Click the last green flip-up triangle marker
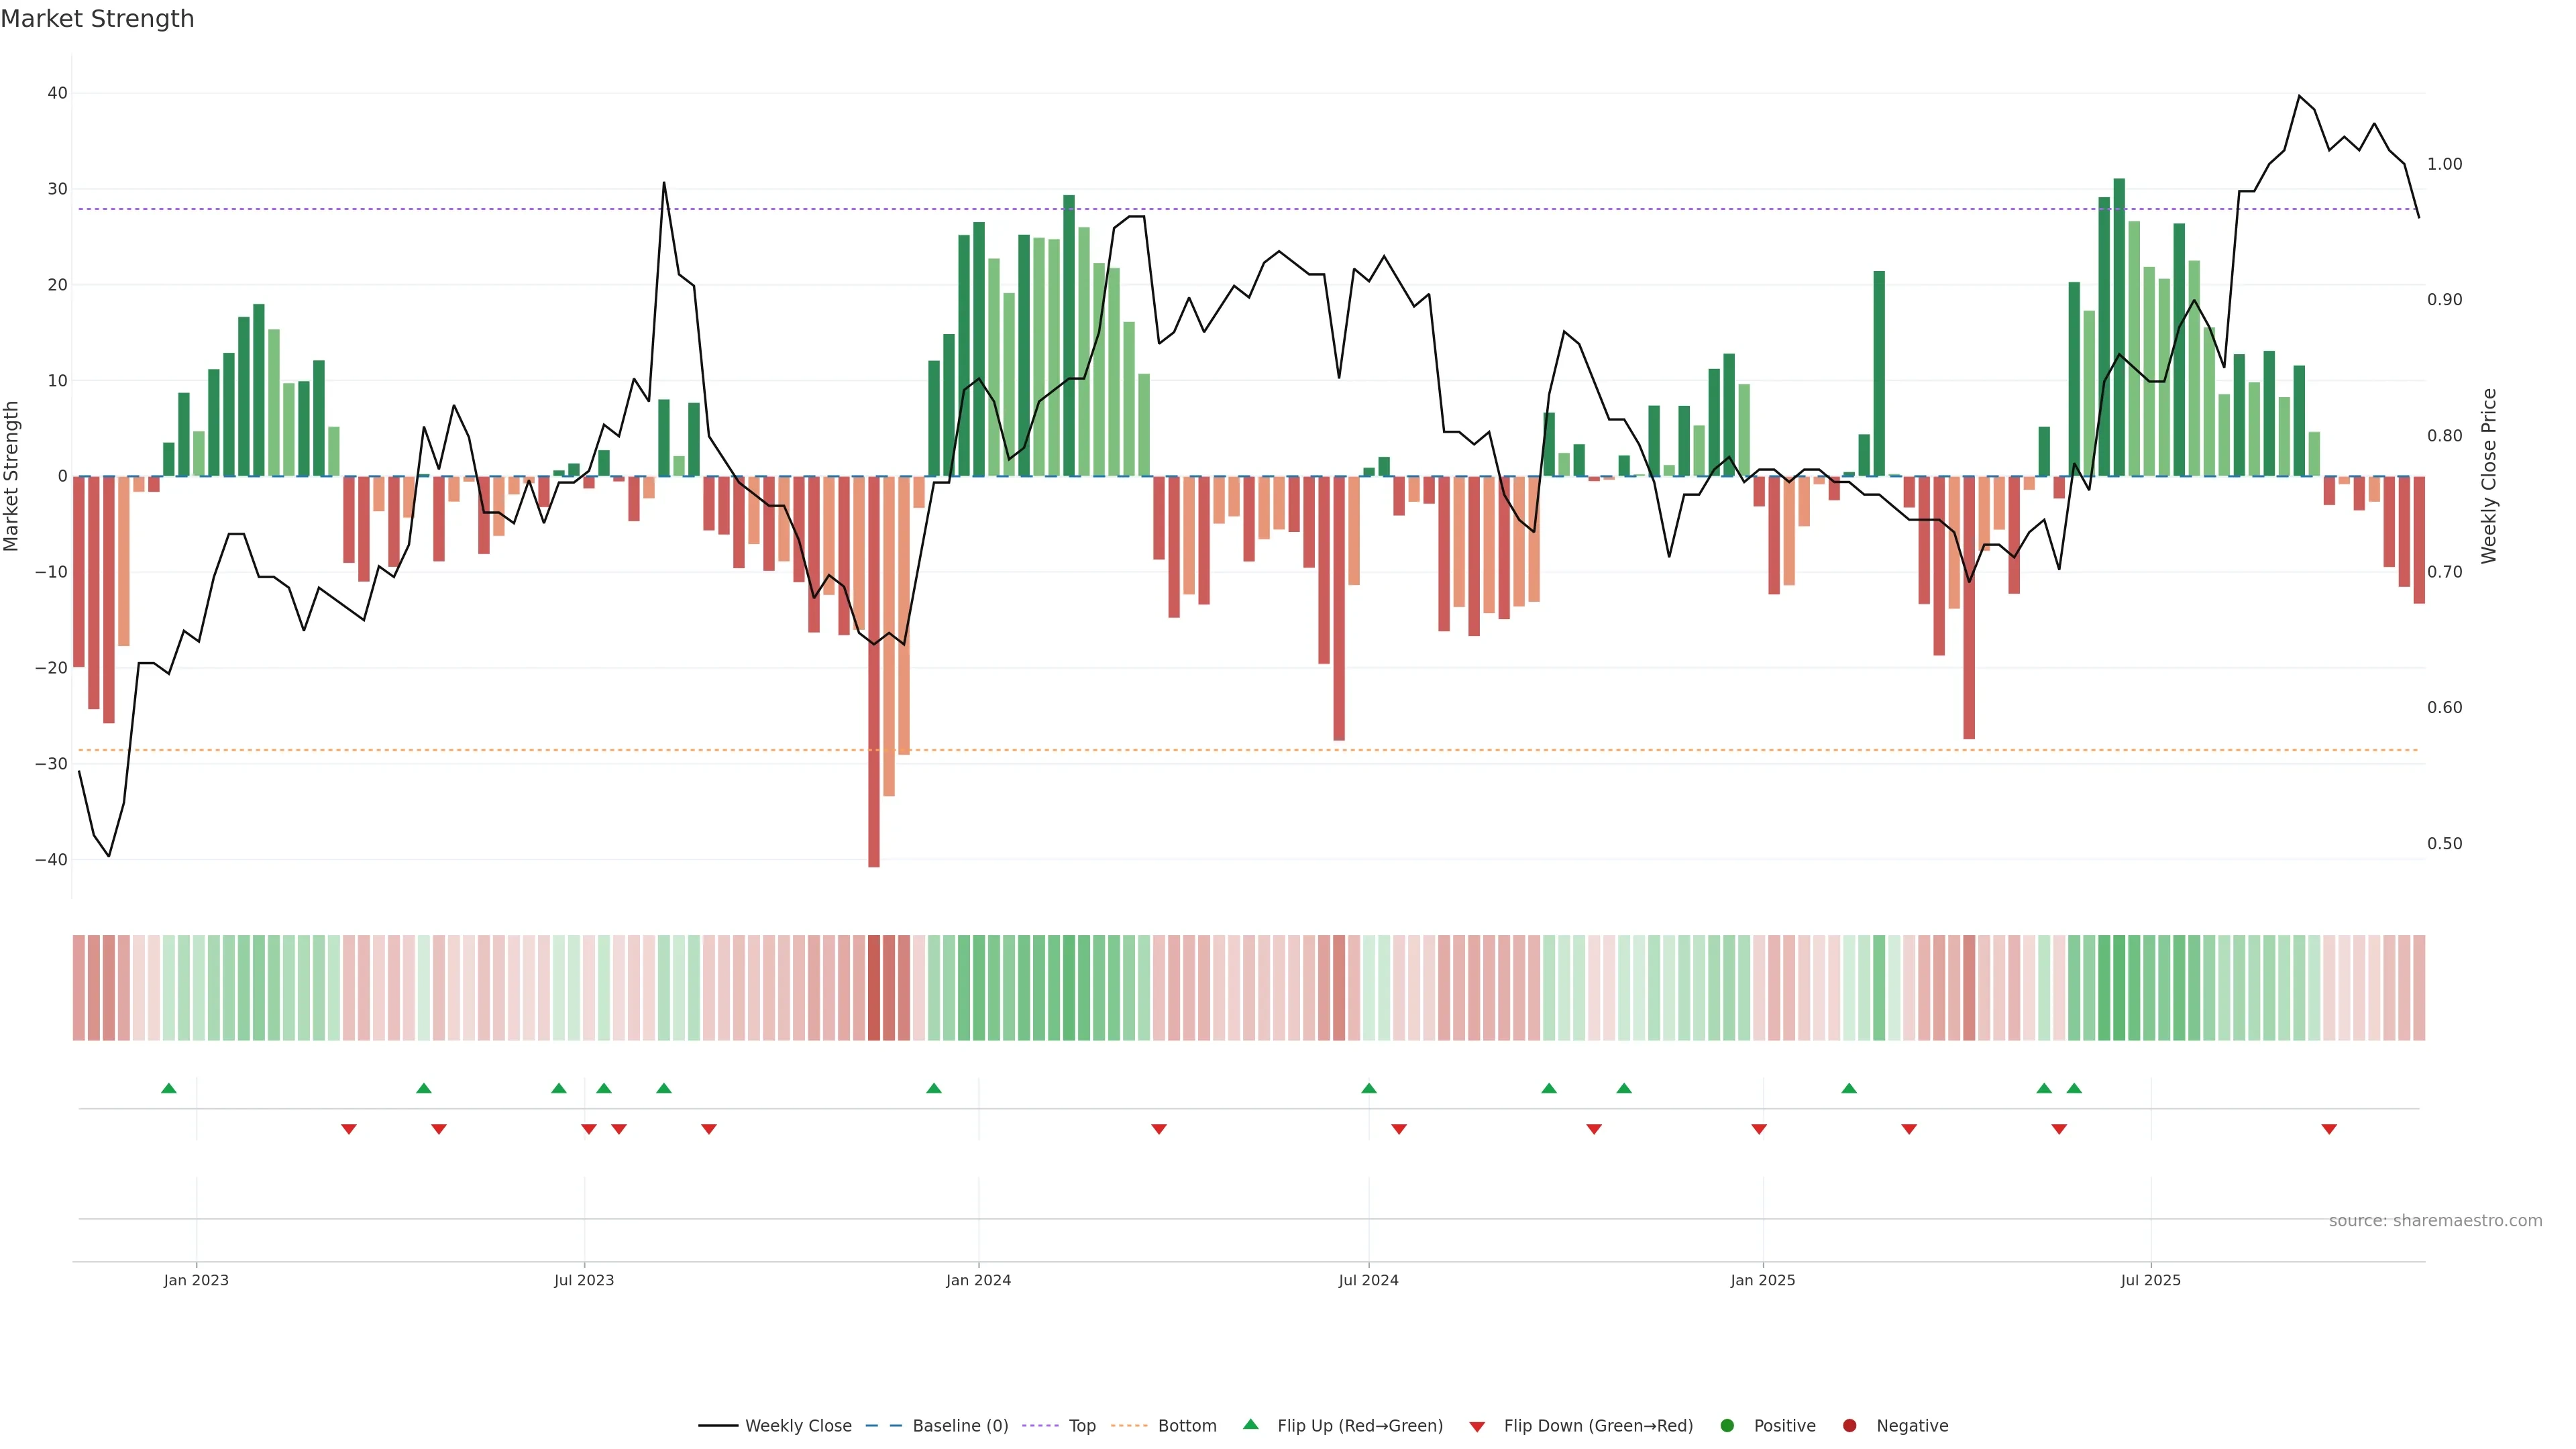2576x1449 pixels. pyautogui.click(x=2074, y=1088)
